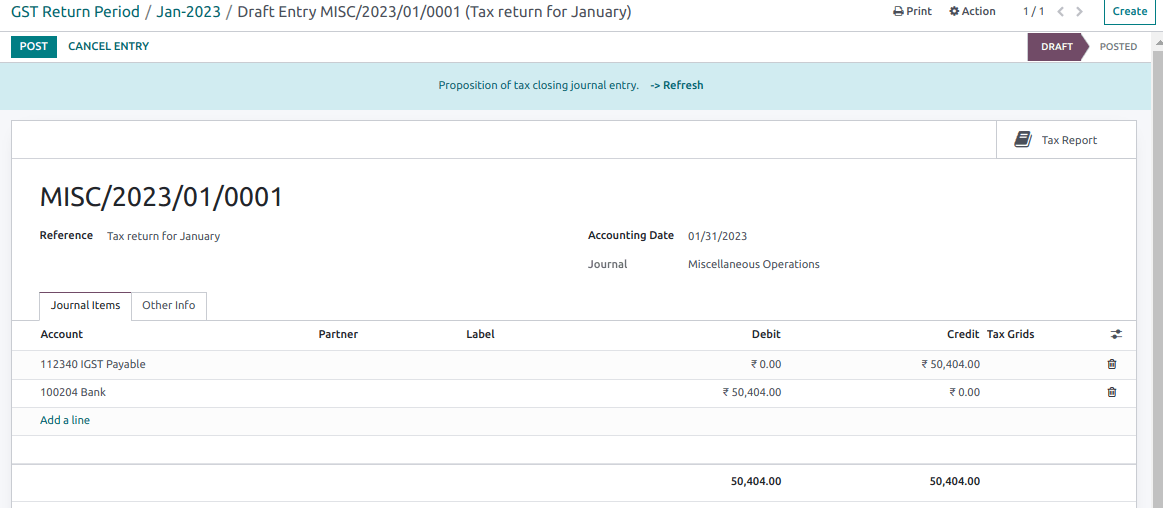Add a line to journal items
The width and height of the screenshot is (1163, 508).
tap(65, 420)
